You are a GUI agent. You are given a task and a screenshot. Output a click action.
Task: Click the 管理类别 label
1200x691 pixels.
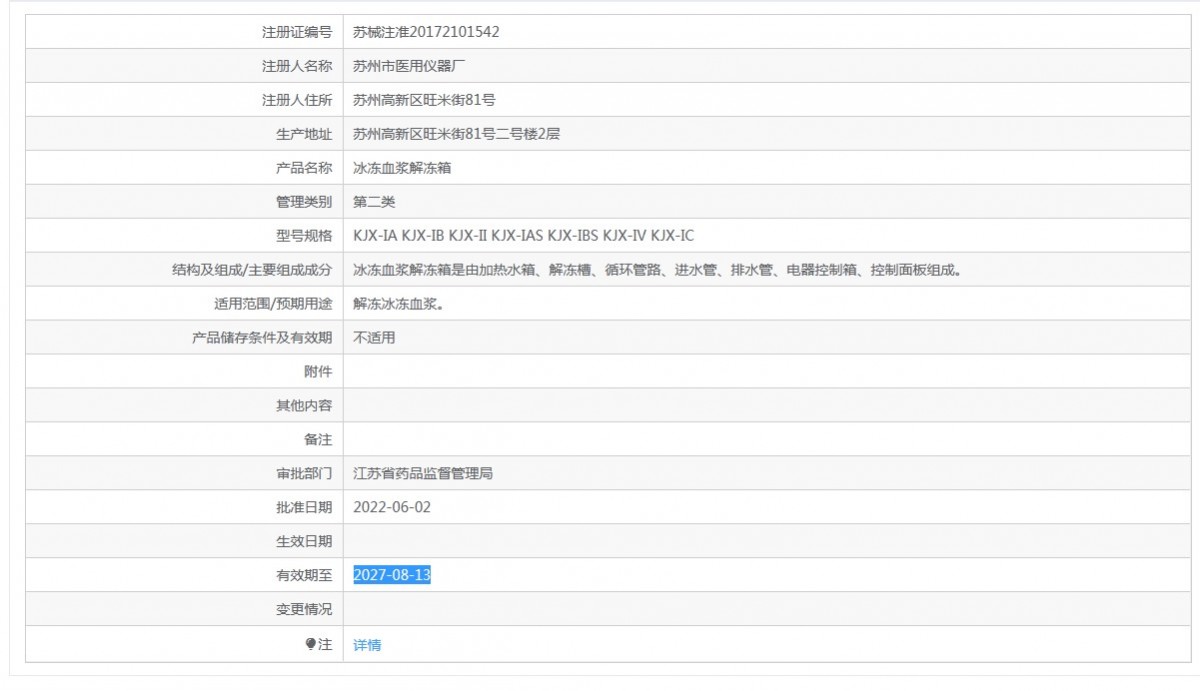coord(304,202)
